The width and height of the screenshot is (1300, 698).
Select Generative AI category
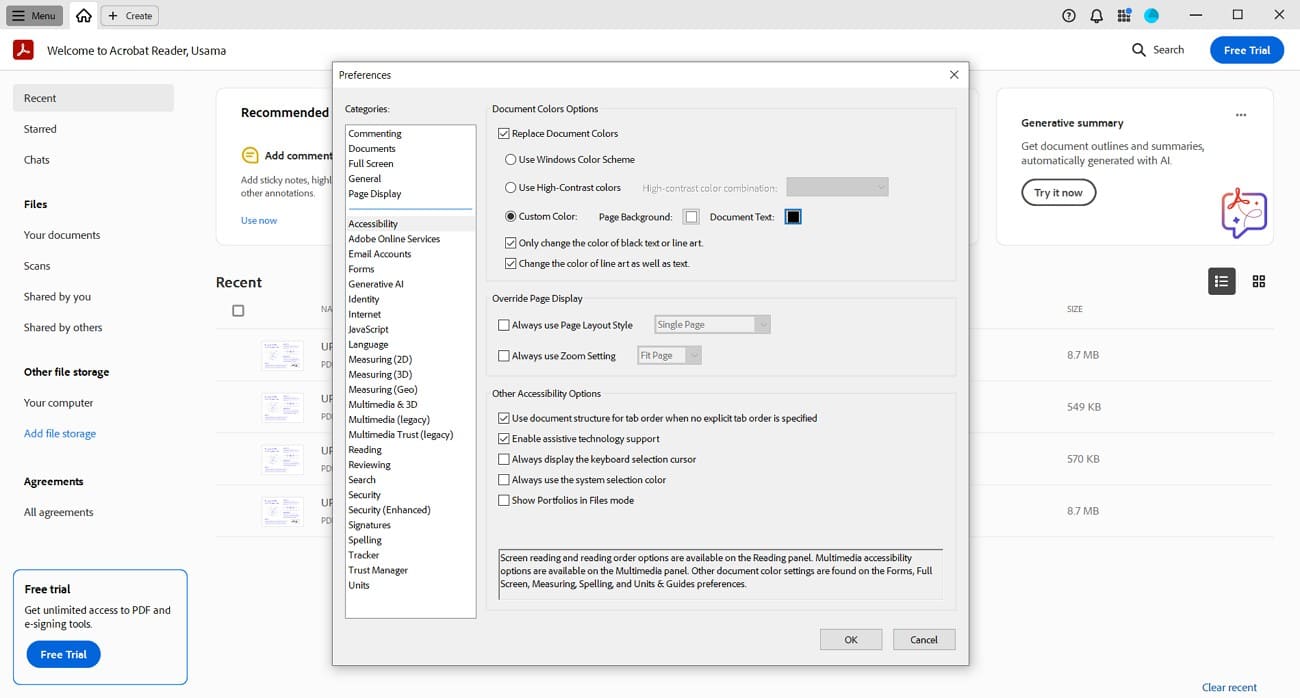pyautogui.click(x=376, y=284)
